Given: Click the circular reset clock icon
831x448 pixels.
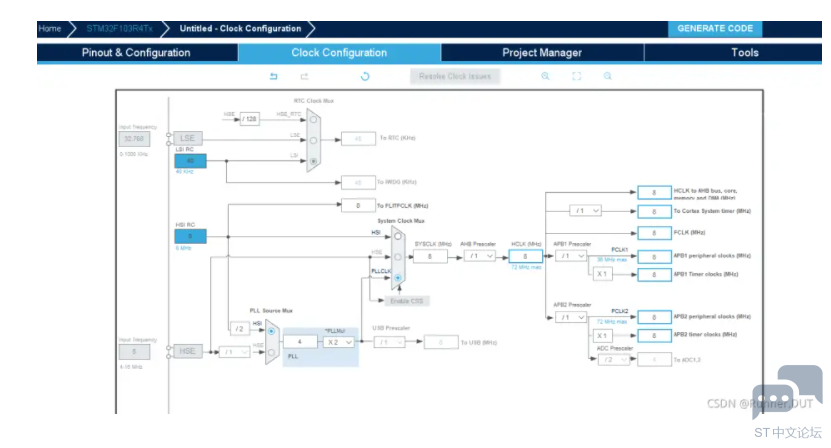Looking at the screenshot, I should click(365, 76).
